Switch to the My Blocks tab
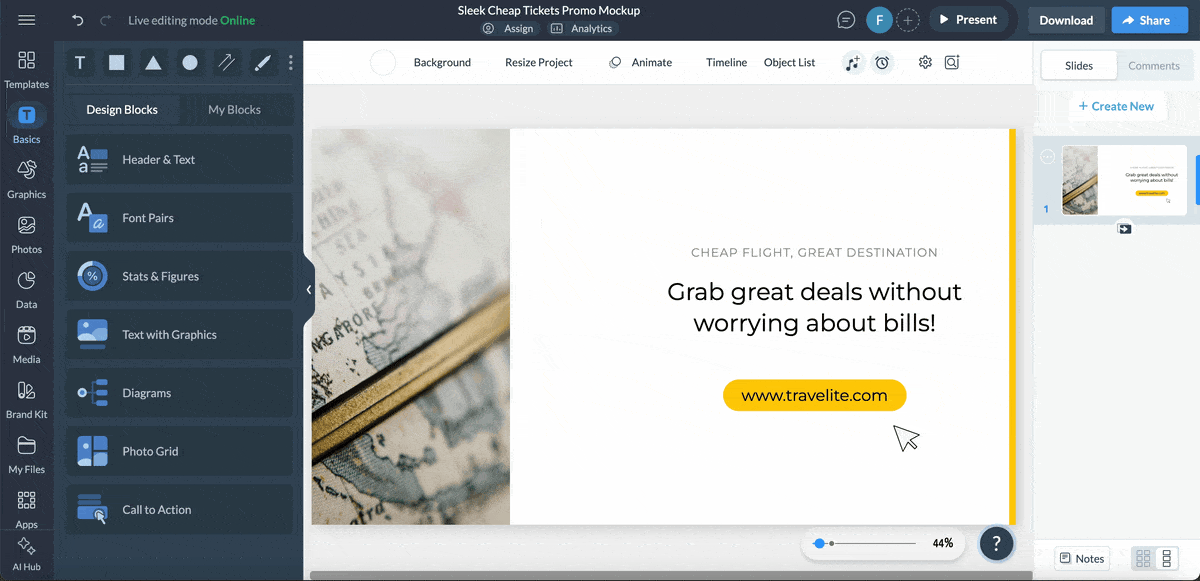The width and height of the screenshot is (1200, 581). coord(234,110)
